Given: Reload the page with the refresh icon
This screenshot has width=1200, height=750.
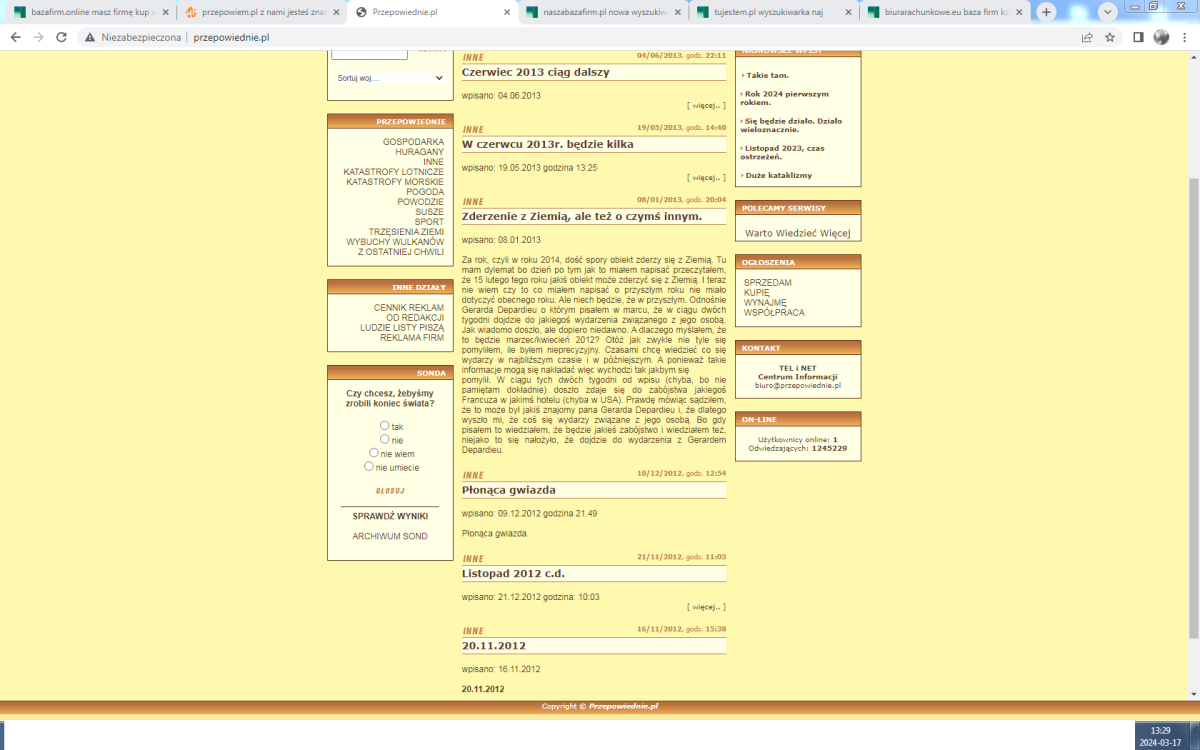Looking at the screenshot, I should (62, 37).
